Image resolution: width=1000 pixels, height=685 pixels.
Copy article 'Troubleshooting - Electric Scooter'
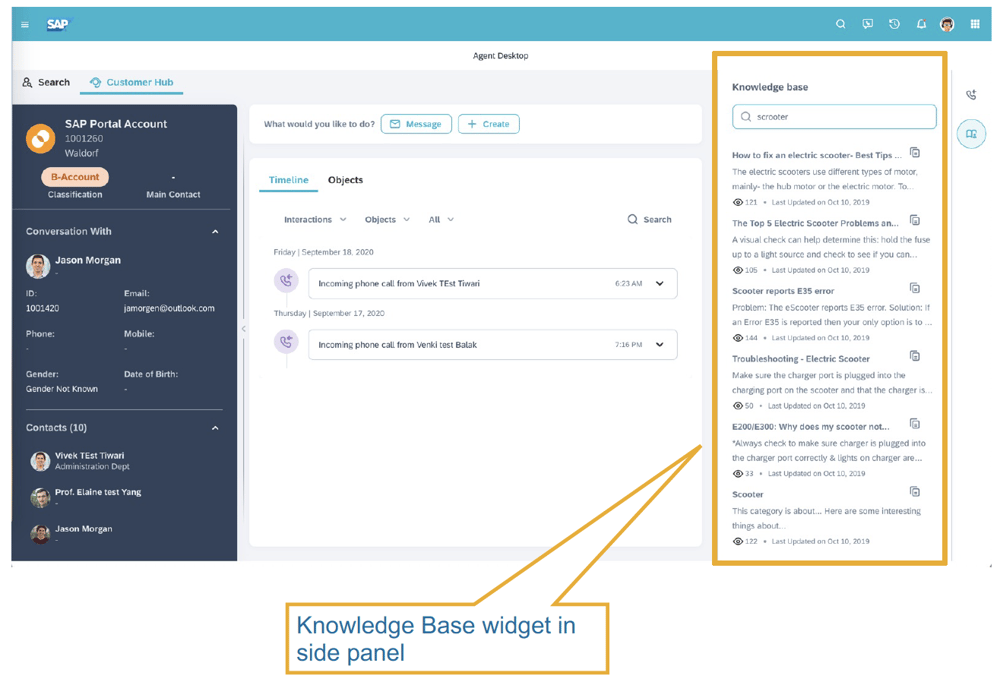click(915, 356)
